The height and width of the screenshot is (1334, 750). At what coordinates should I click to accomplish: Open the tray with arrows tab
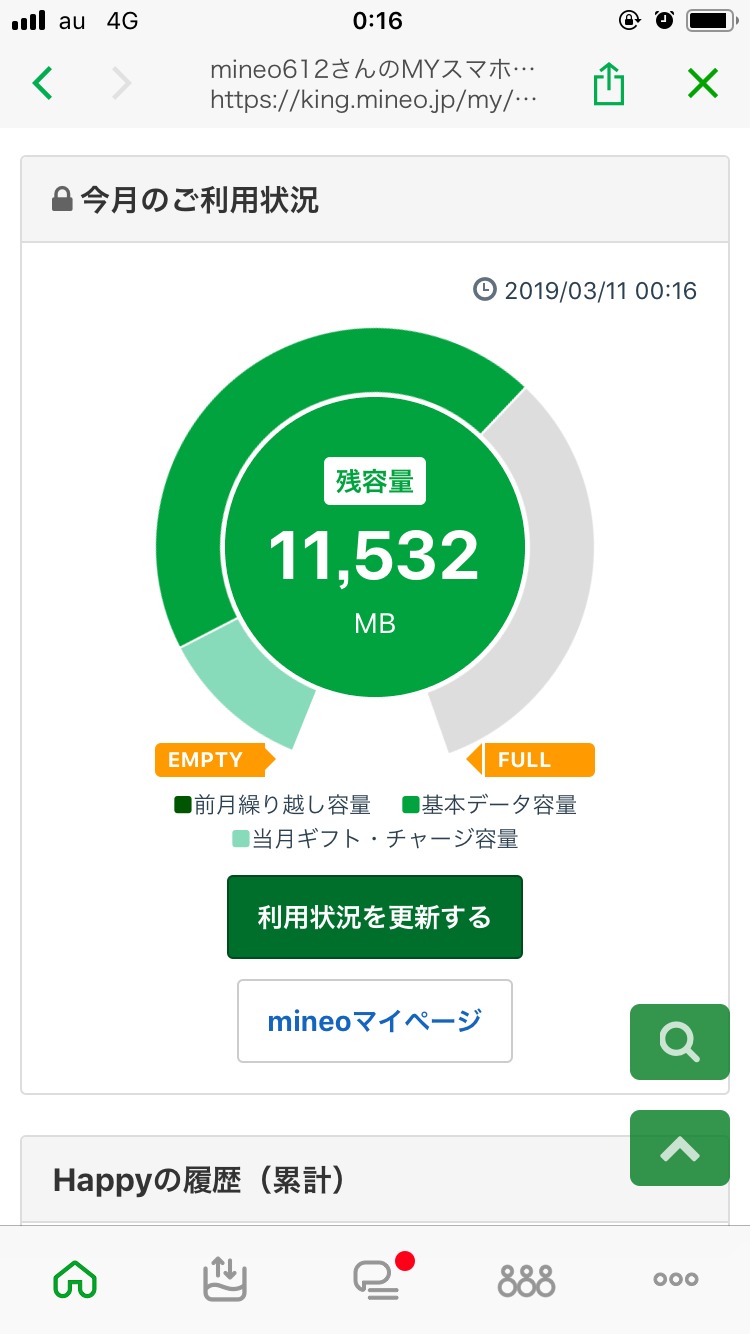tap(225, 1278)
